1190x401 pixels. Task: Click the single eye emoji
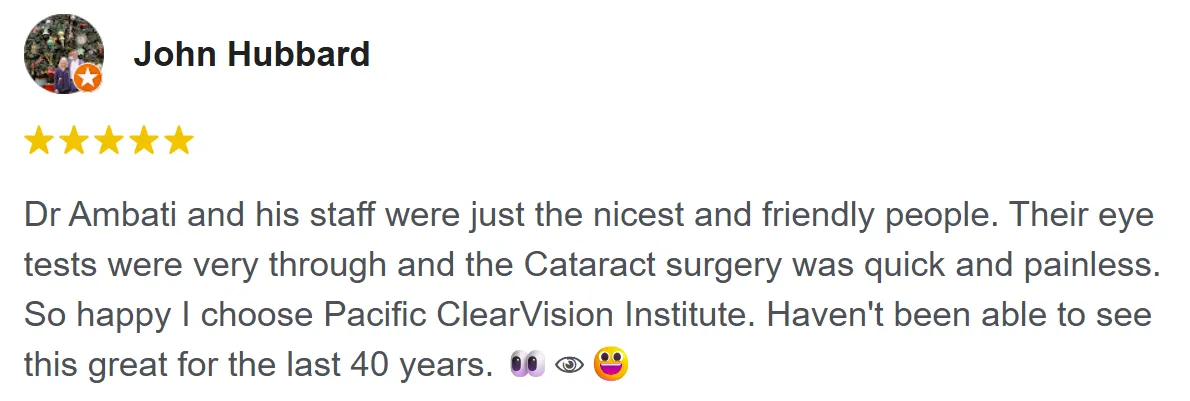click(569, 366)
